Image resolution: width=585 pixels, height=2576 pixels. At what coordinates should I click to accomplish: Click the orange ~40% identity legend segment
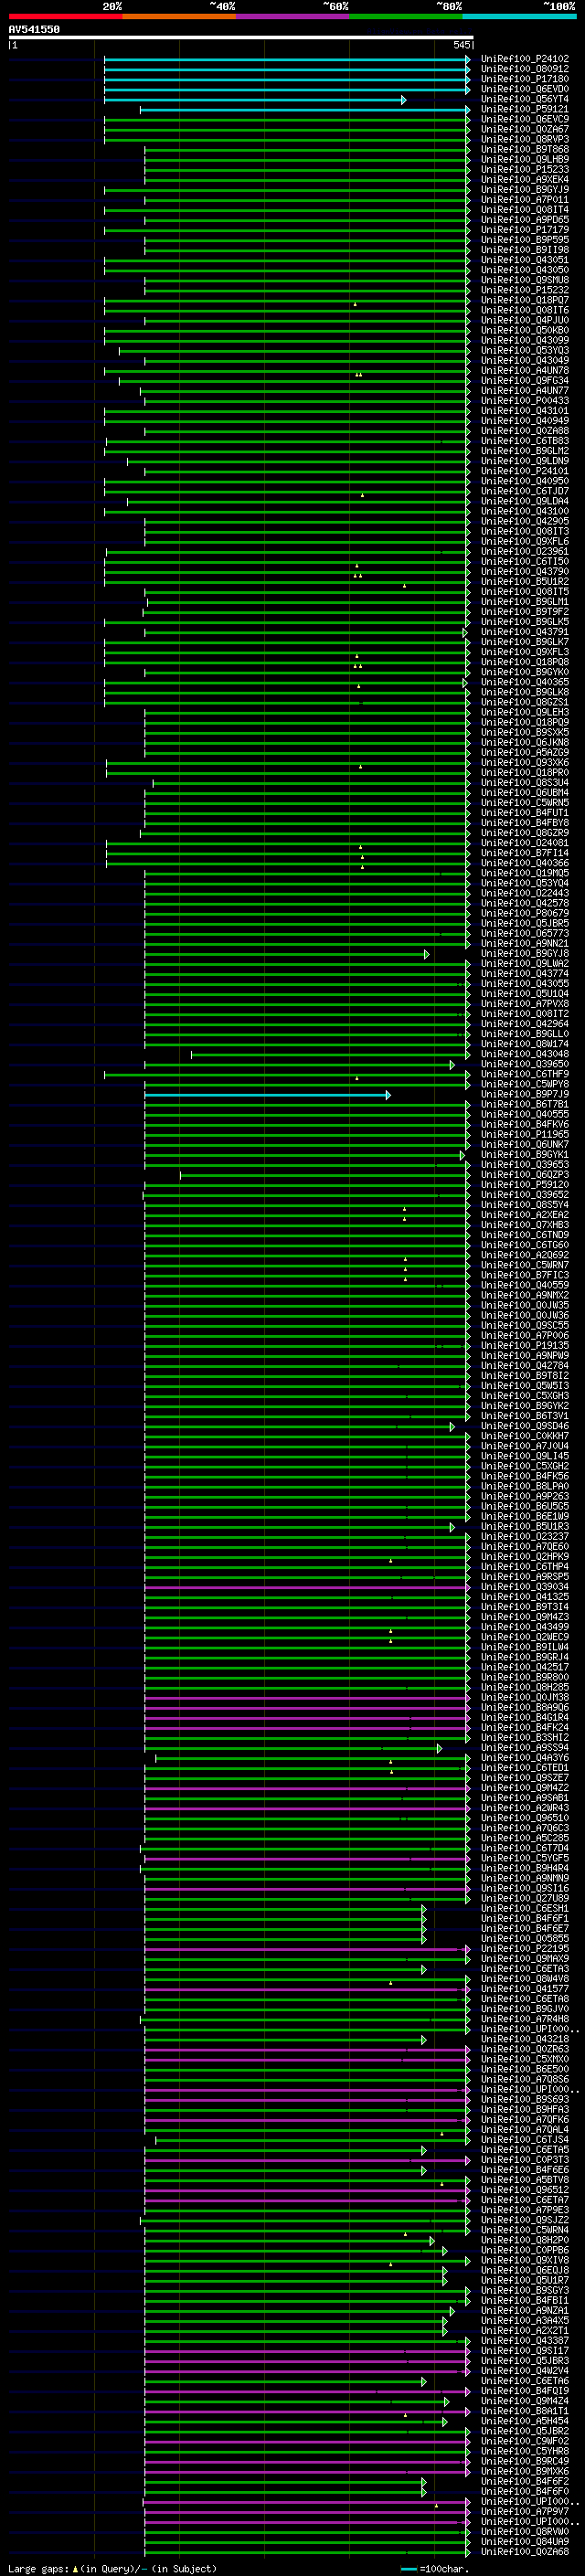click(x=179, y=16)
